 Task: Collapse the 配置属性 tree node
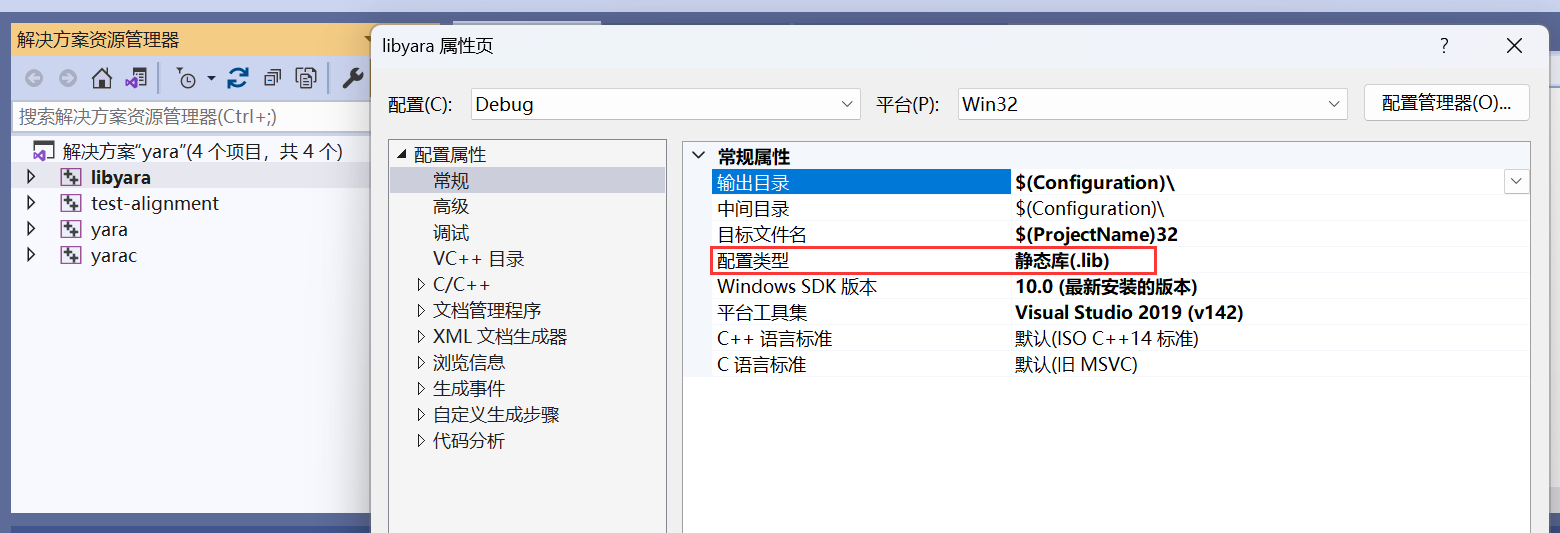[x=402, y=155]
